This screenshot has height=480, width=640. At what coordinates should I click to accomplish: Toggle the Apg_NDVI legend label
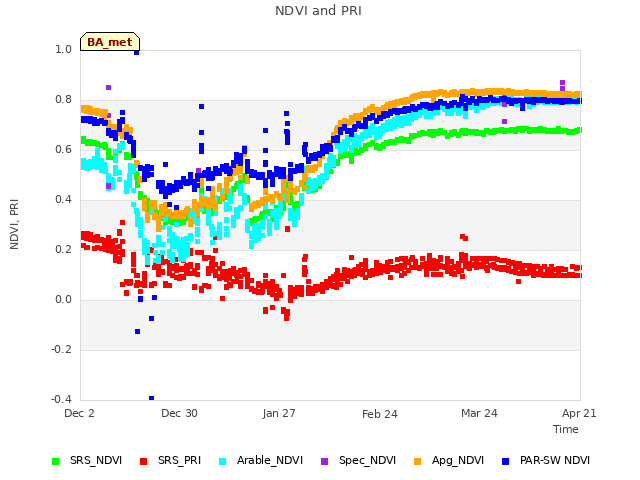tap(458, 460)
